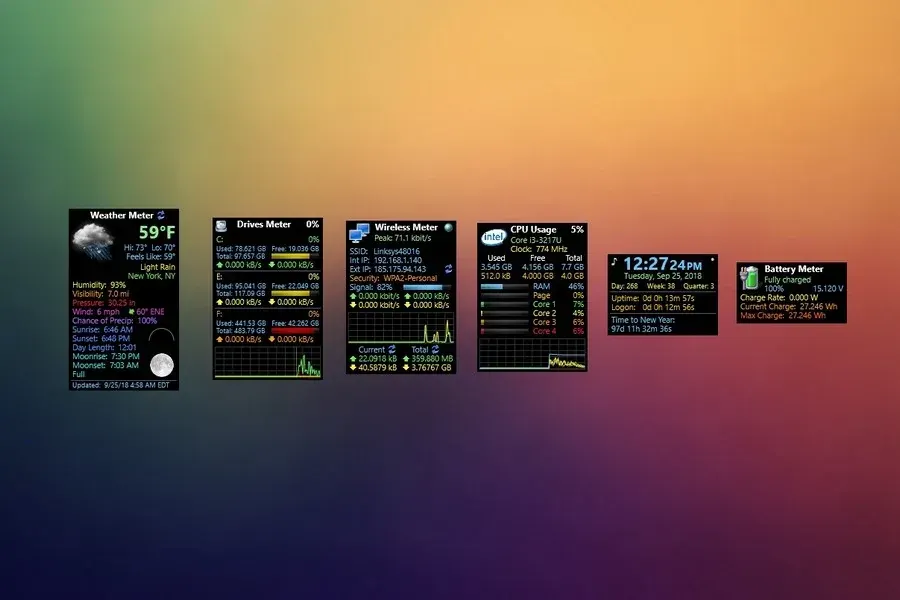Click the Weather Meter title
The width and height of the screenshot is (900, 600).
[x=122, y=215]
